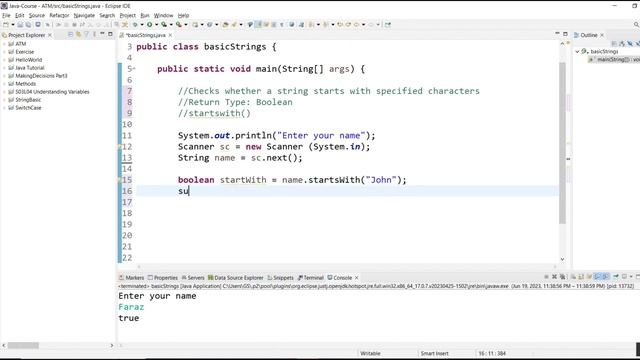Select MakingDecisions Part3 project
The image size is (640, 360).
coord(41,76)
